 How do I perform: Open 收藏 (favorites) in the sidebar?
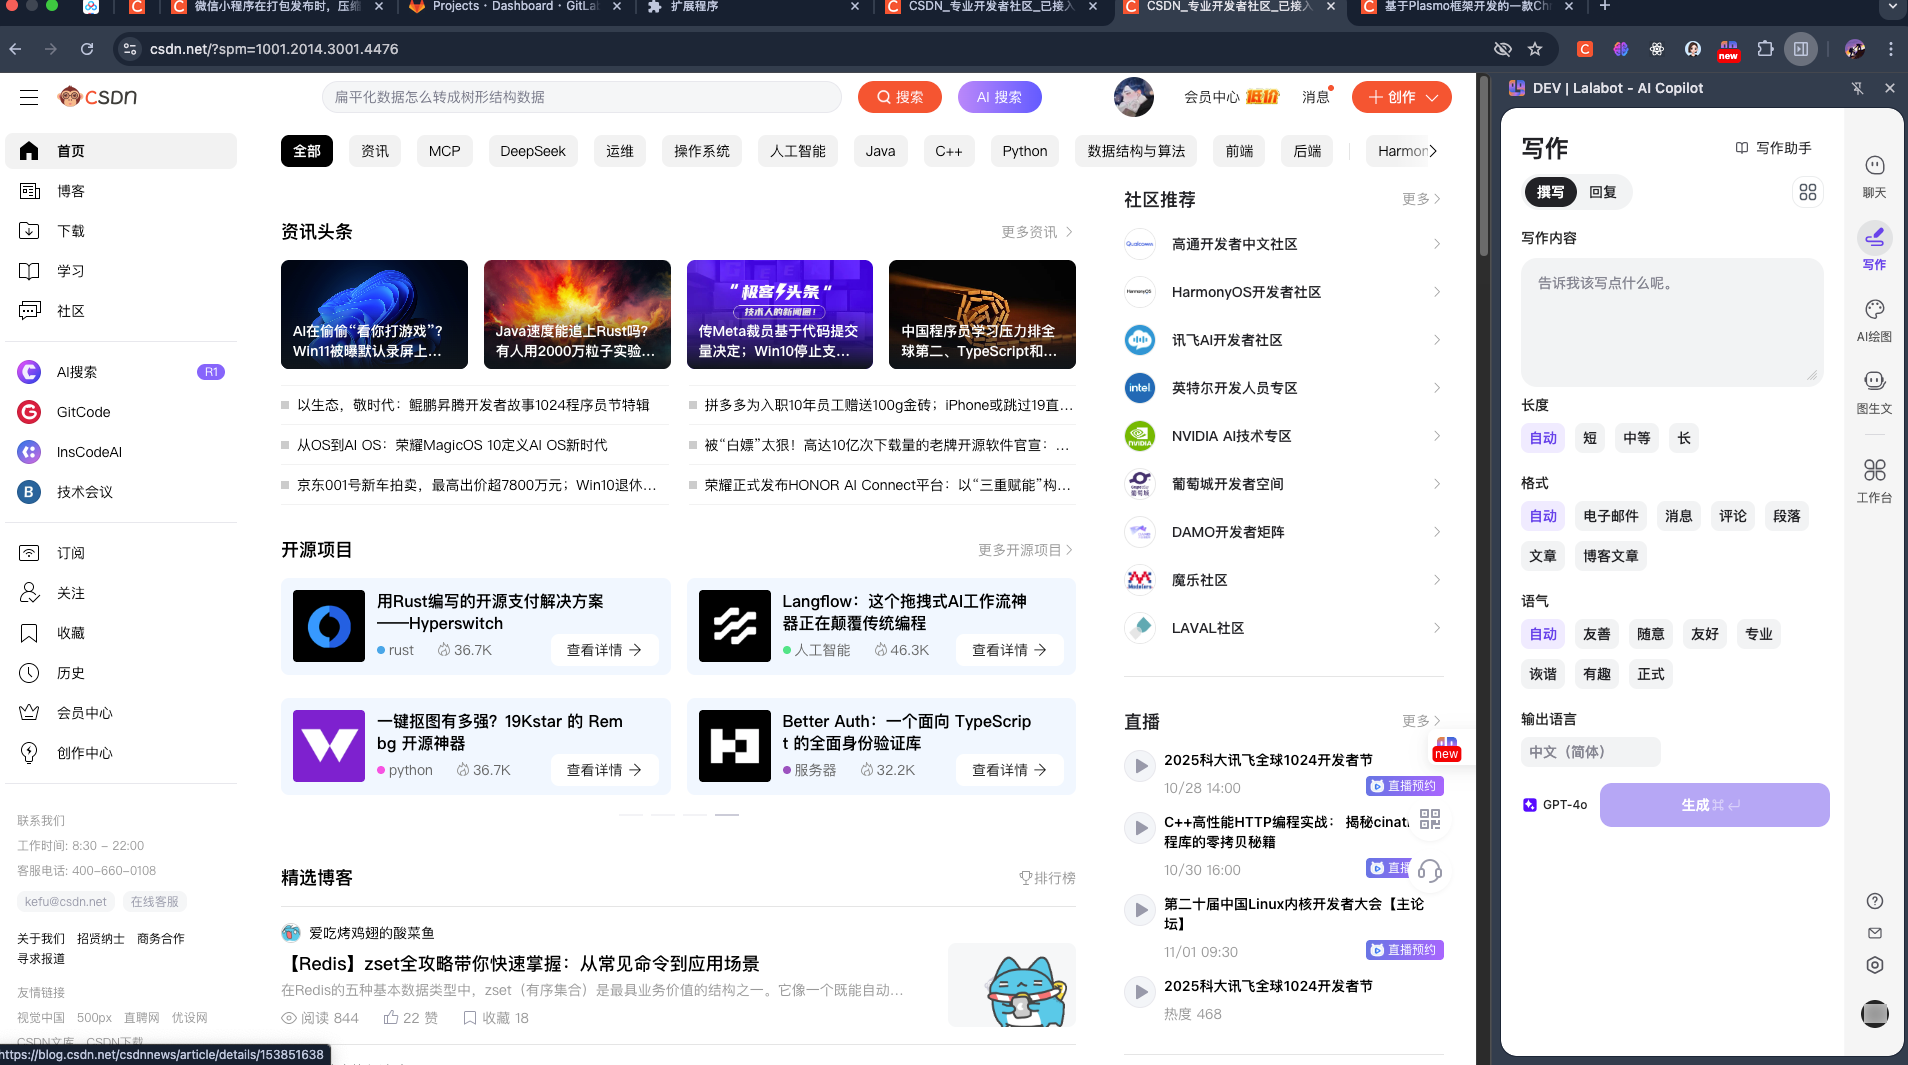[x=70, y=632]
